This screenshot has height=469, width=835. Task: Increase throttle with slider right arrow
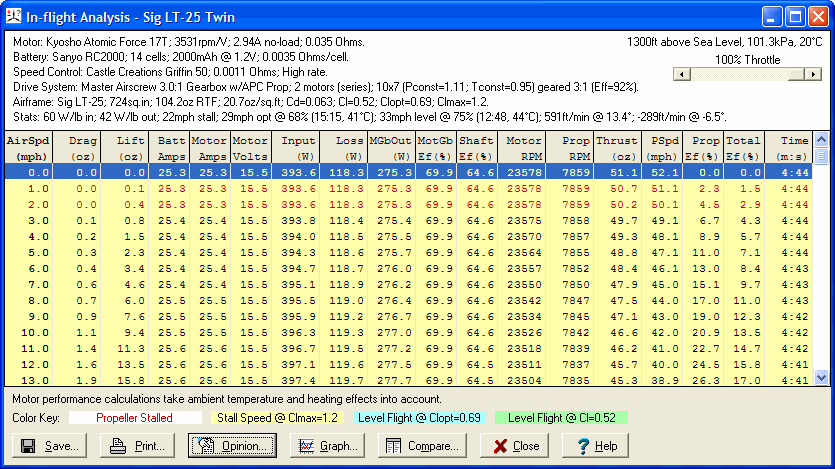pos(813,75)
